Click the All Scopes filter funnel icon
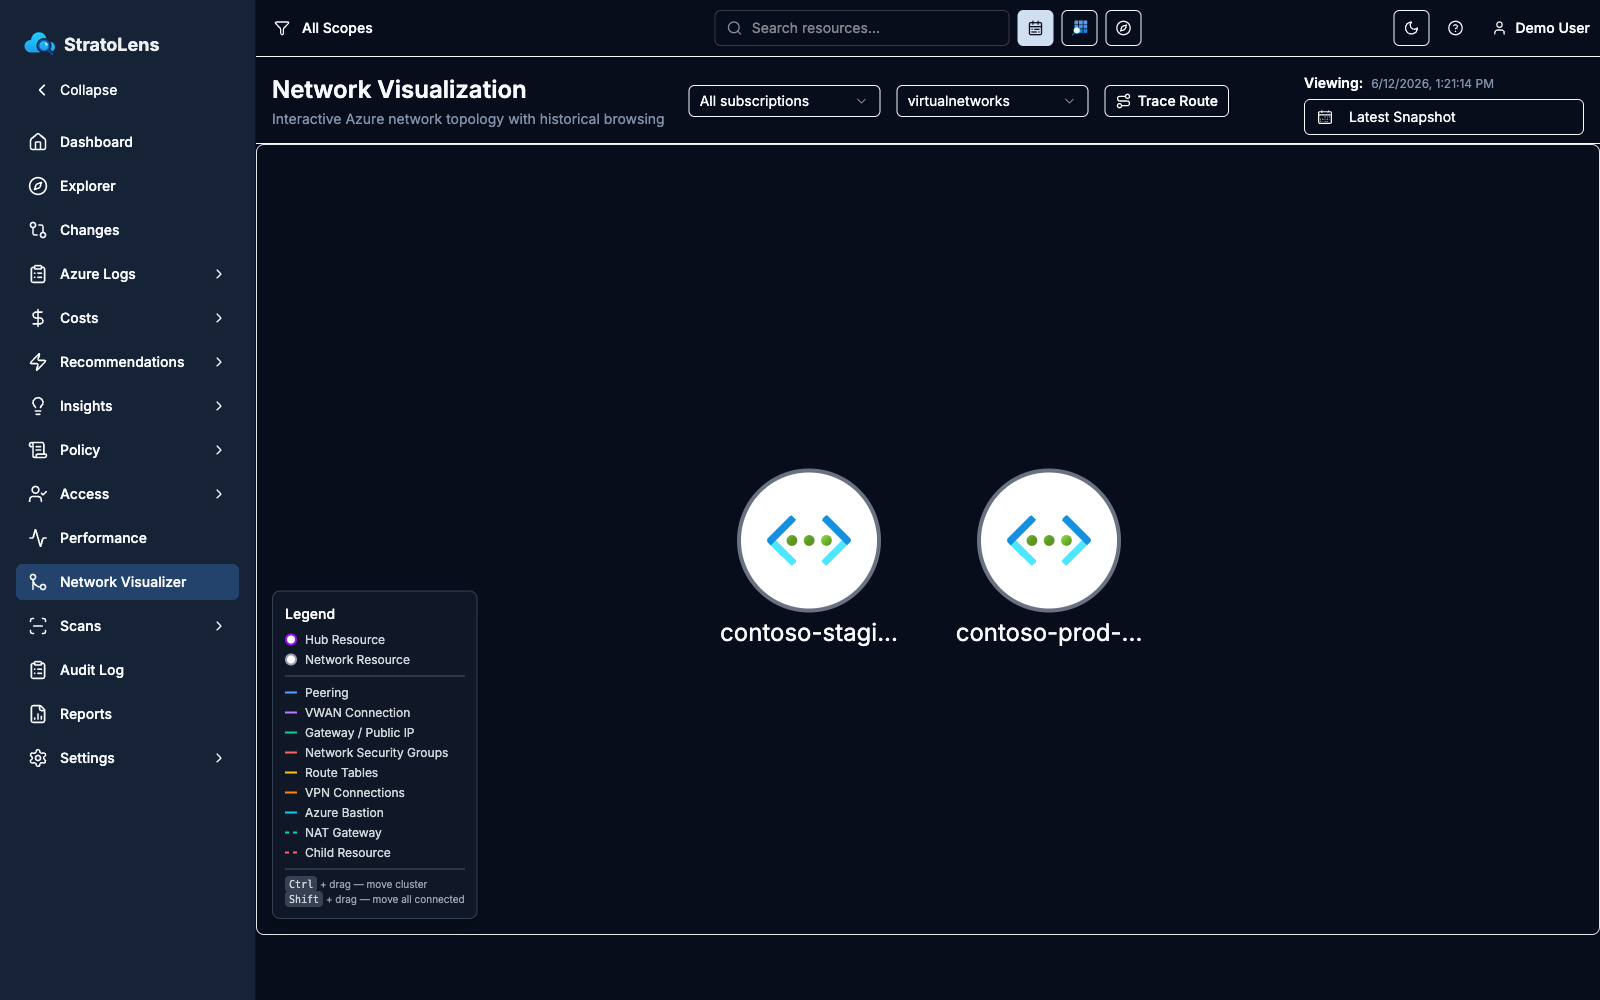Viewport: 1600px width, 1000px height. coord(282,28)
